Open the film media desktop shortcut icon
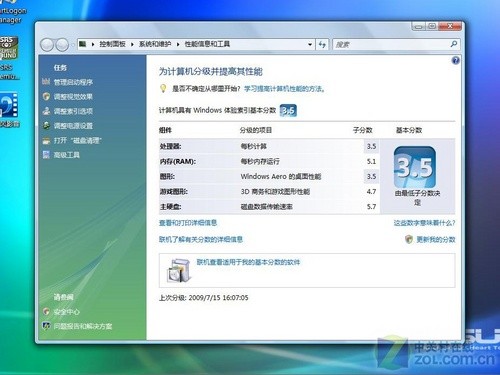 click(x=8, y=105)
